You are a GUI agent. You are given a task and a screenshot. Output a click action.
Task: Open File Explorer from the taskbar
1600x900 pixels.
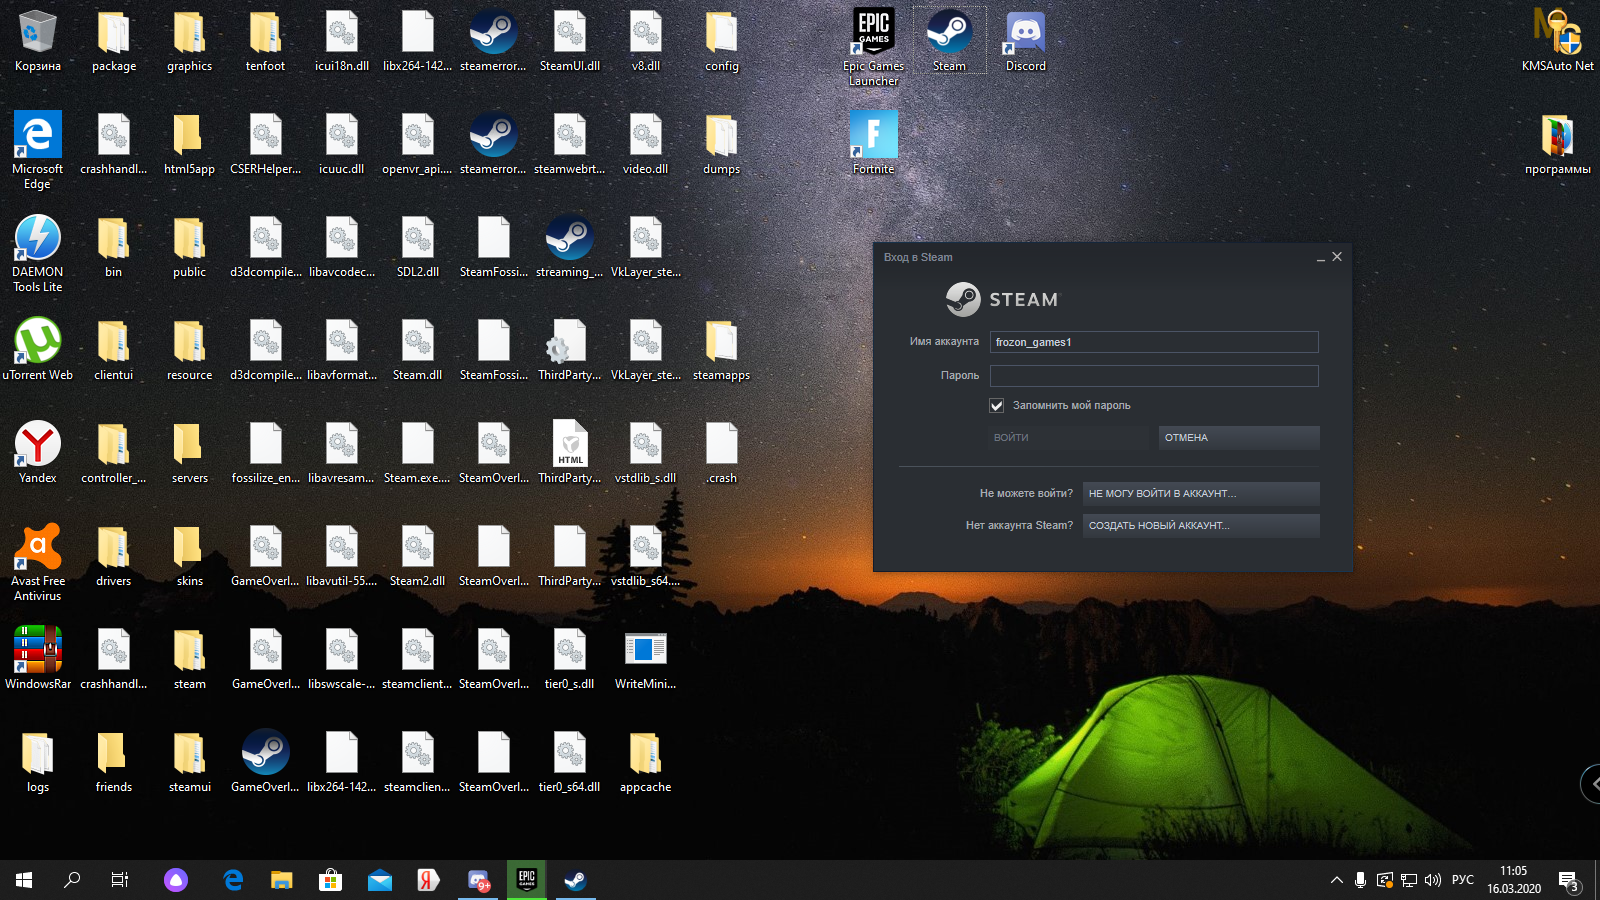click(282, 880)
